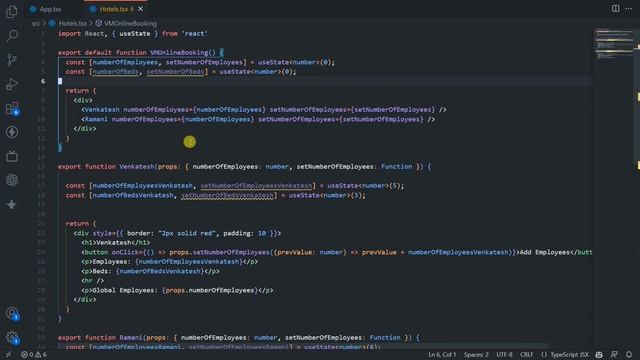Change end of line sequence CRLF
The width and height of the screenshot is (640, 360).
click(x=527, y=355)
